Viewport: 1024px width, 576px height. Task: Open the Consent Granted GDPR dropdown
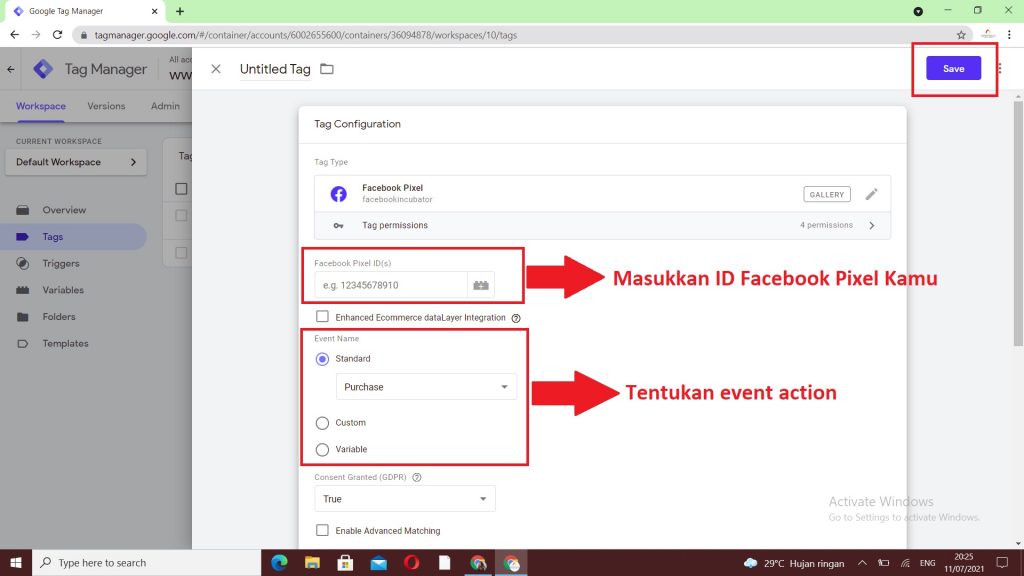[406, 498]
